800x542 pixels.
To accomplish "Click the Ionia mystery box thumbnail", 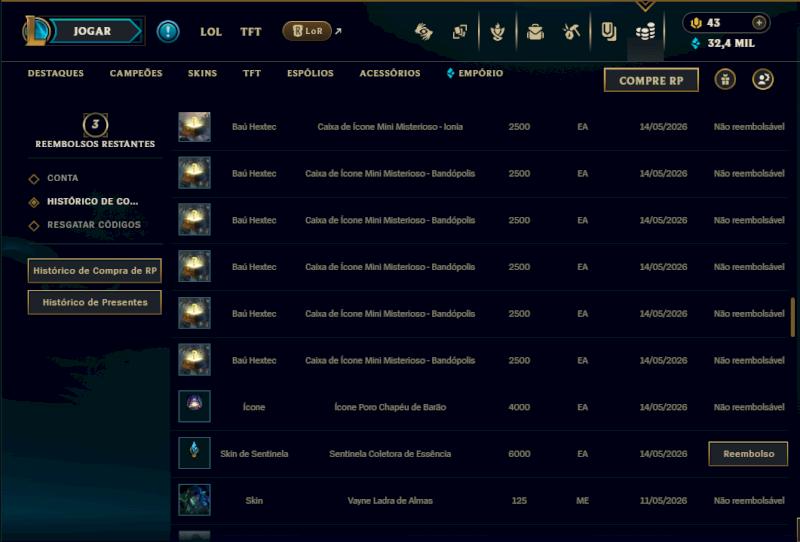I will coord(194,127).
